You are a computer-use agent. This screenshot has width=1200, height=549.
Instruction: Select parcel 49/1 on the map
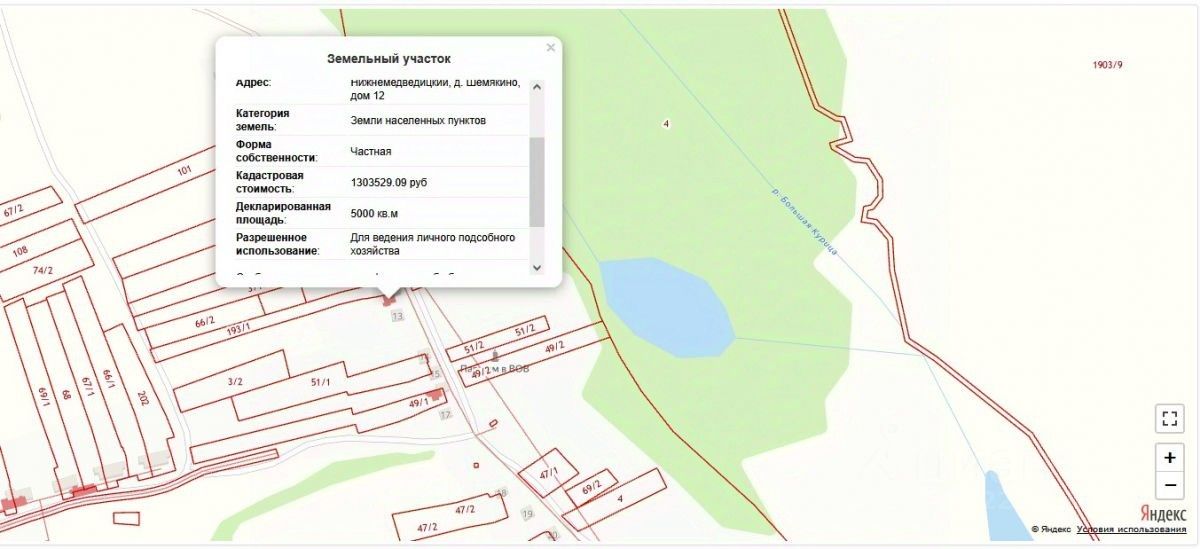click(x=418, y=402)
